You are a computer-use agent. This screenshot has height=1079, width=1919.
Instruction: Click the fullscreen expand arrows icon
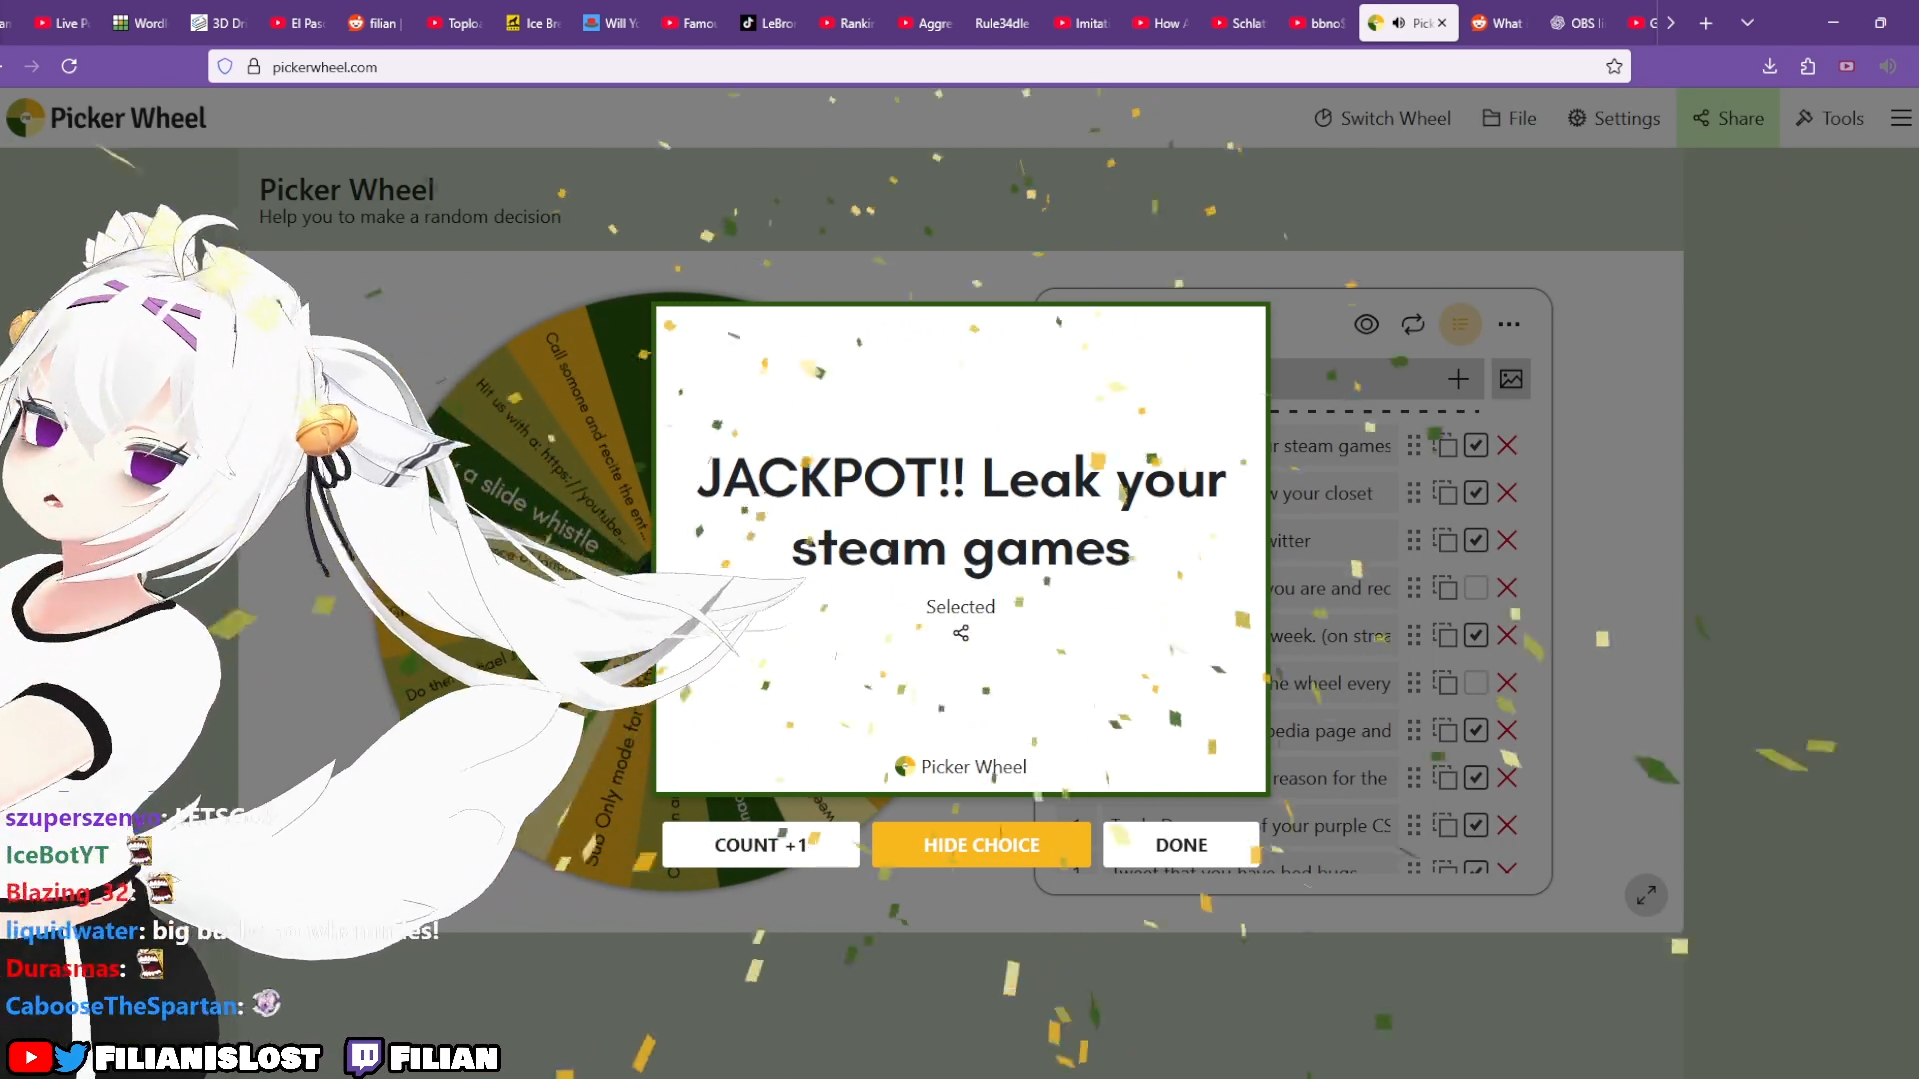1646,895
